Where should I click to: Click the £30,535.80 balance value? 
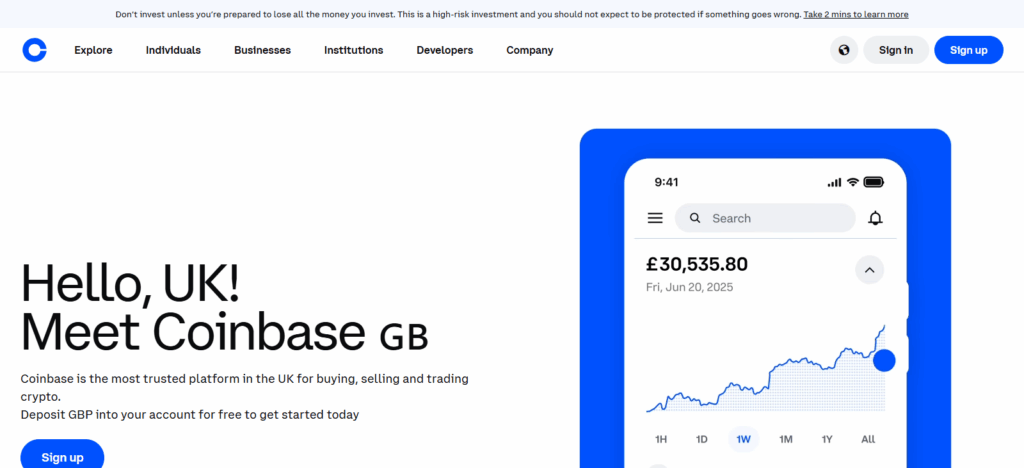click(x=697, y=264)
